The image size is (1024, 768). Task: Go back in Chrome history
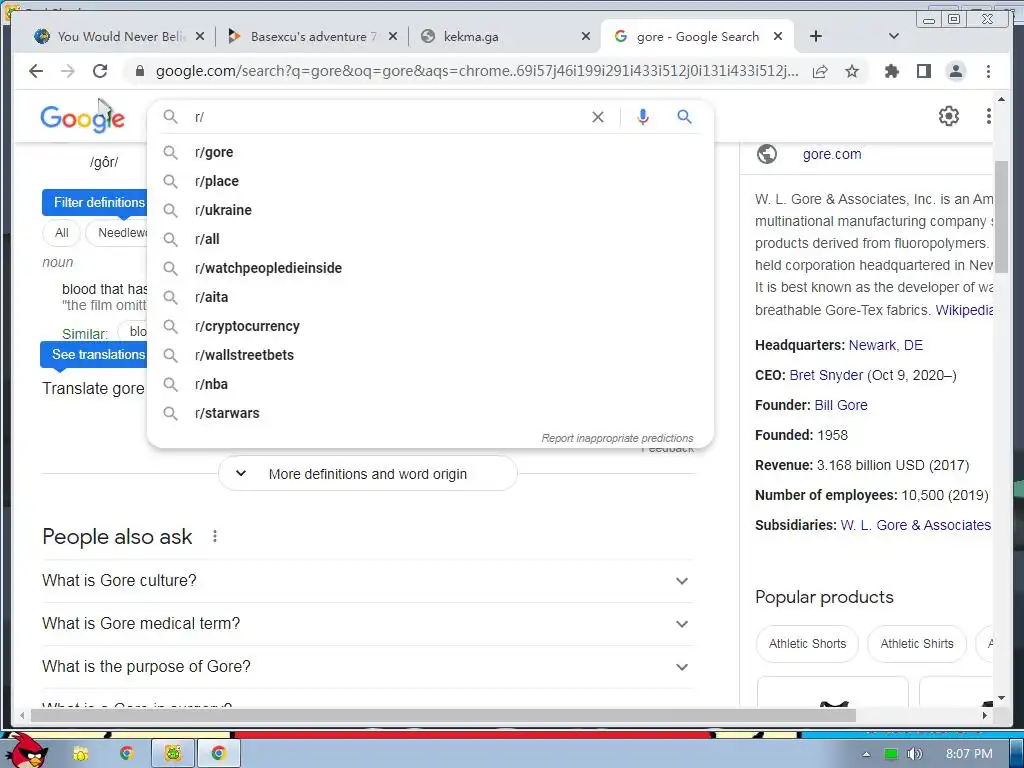(x=36, y=71)
